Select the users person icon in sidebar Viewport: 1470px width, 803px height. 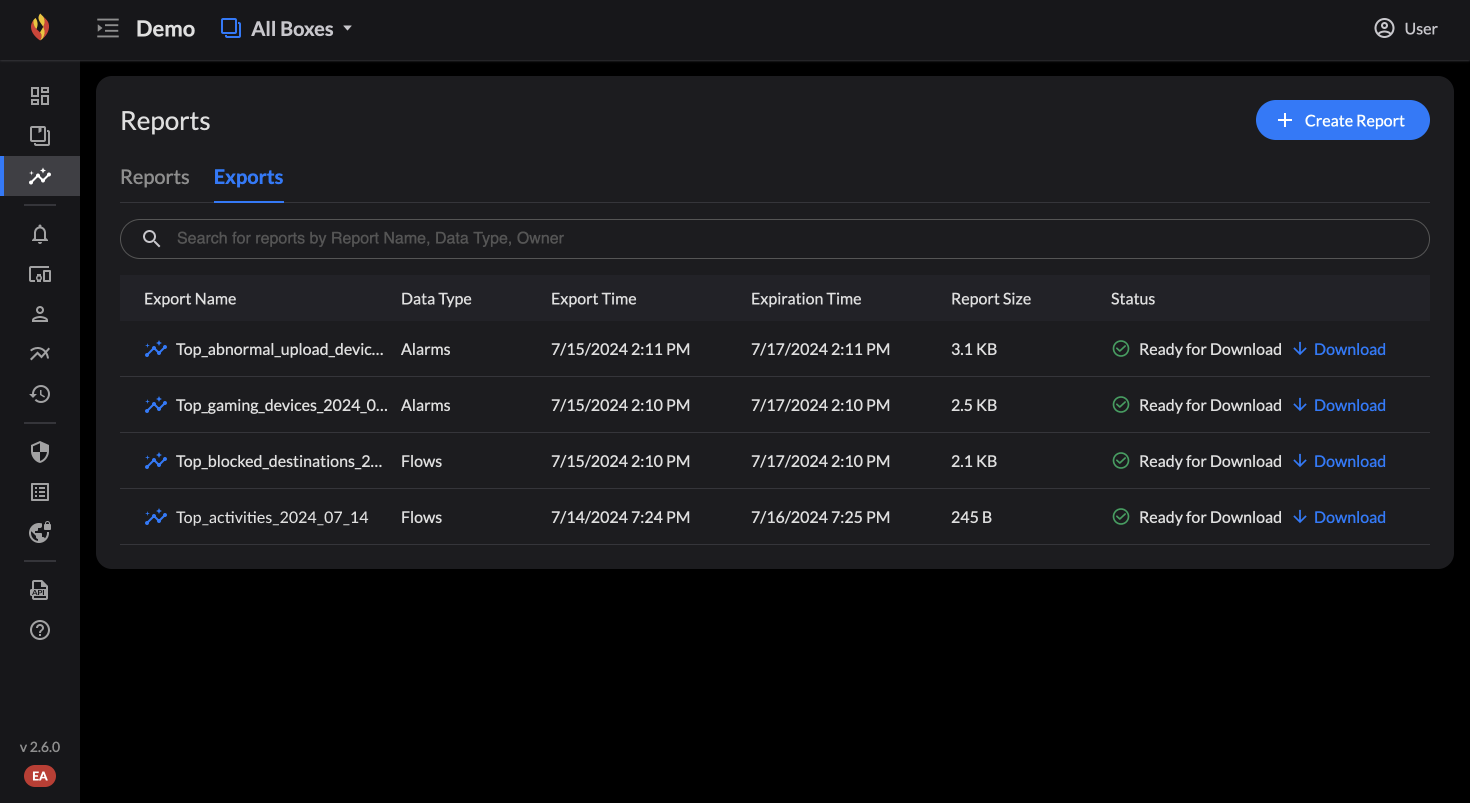tap(40, 314)
